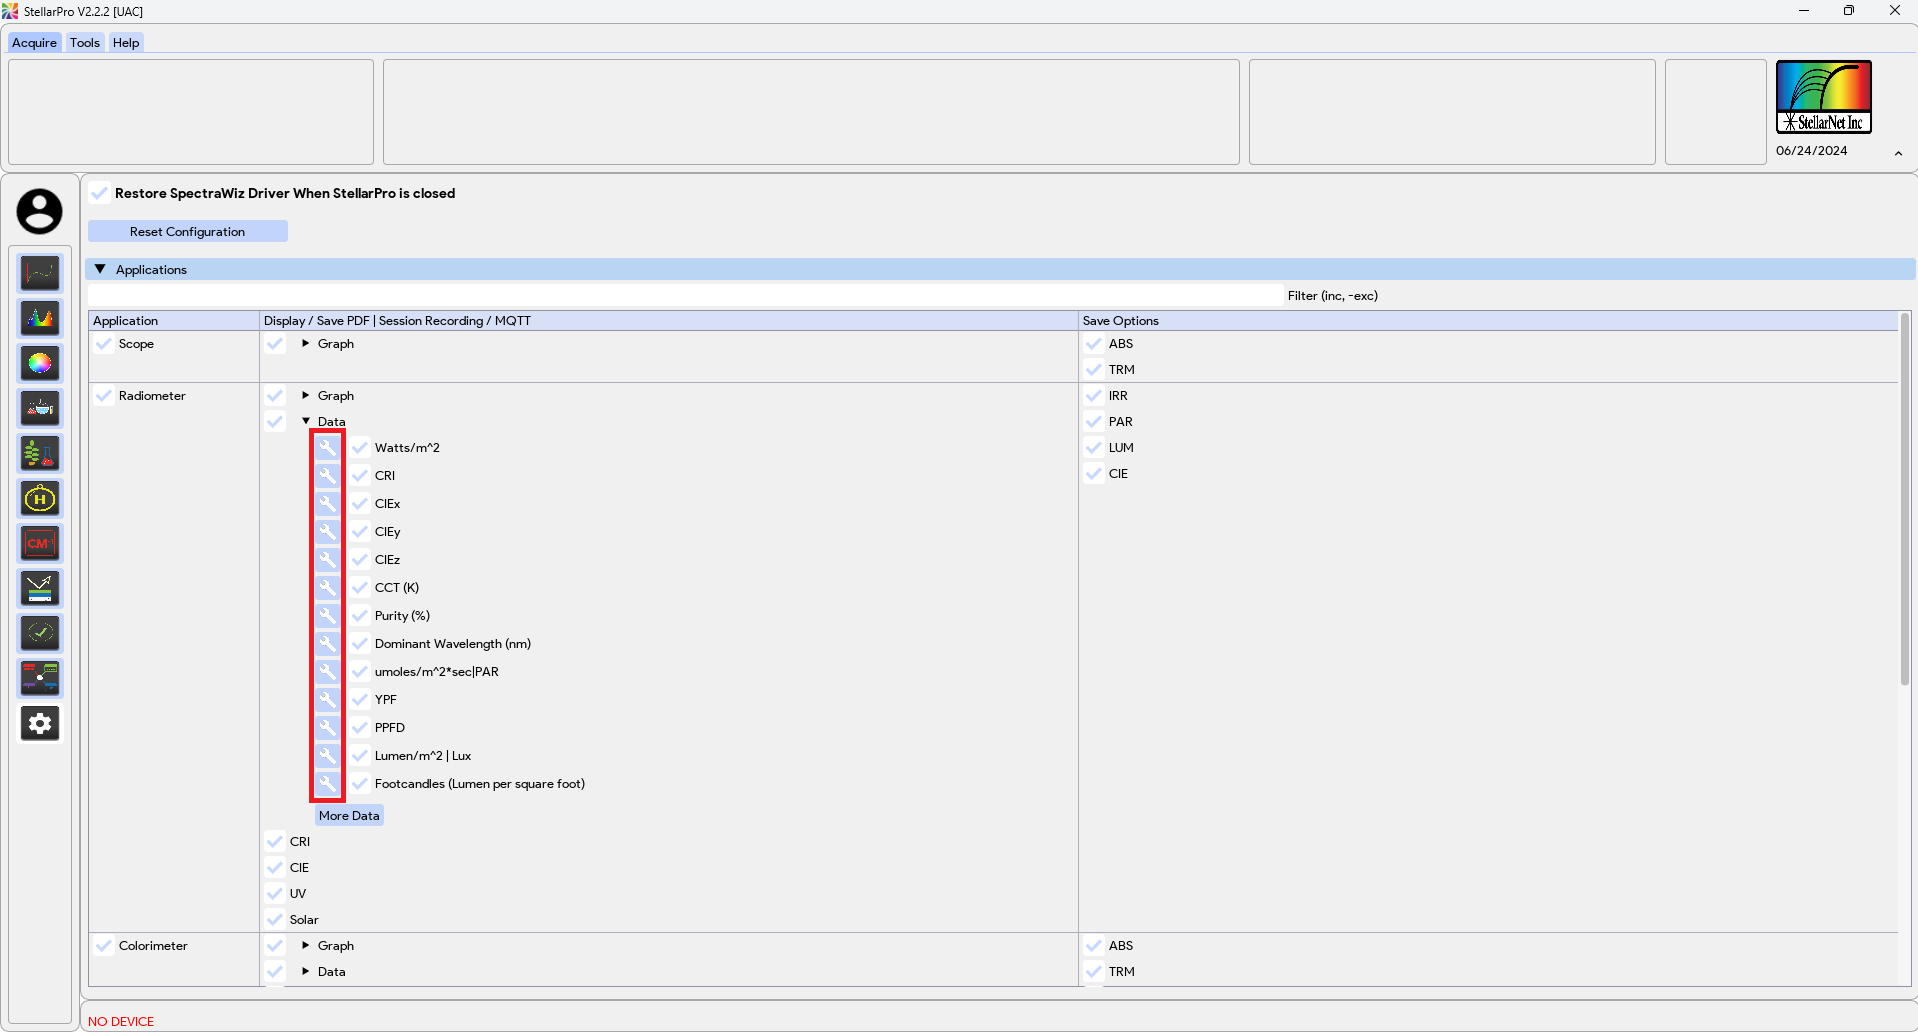Open the red CM-1 Raman icon

pyautogui.click(x=40, y=544)
